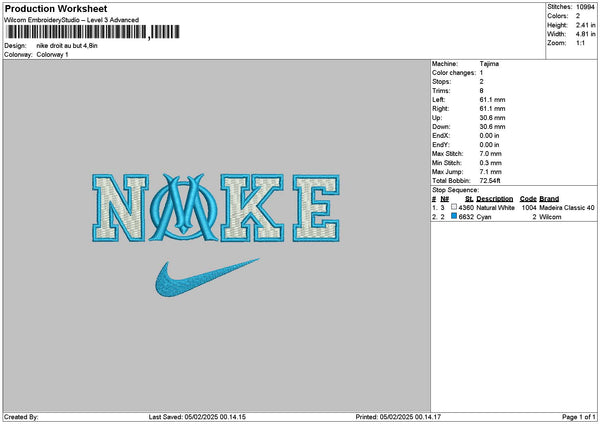This screenshot has height=424, width=600.
Task: Click the Width value '4.81 in'
Action: 585,34
